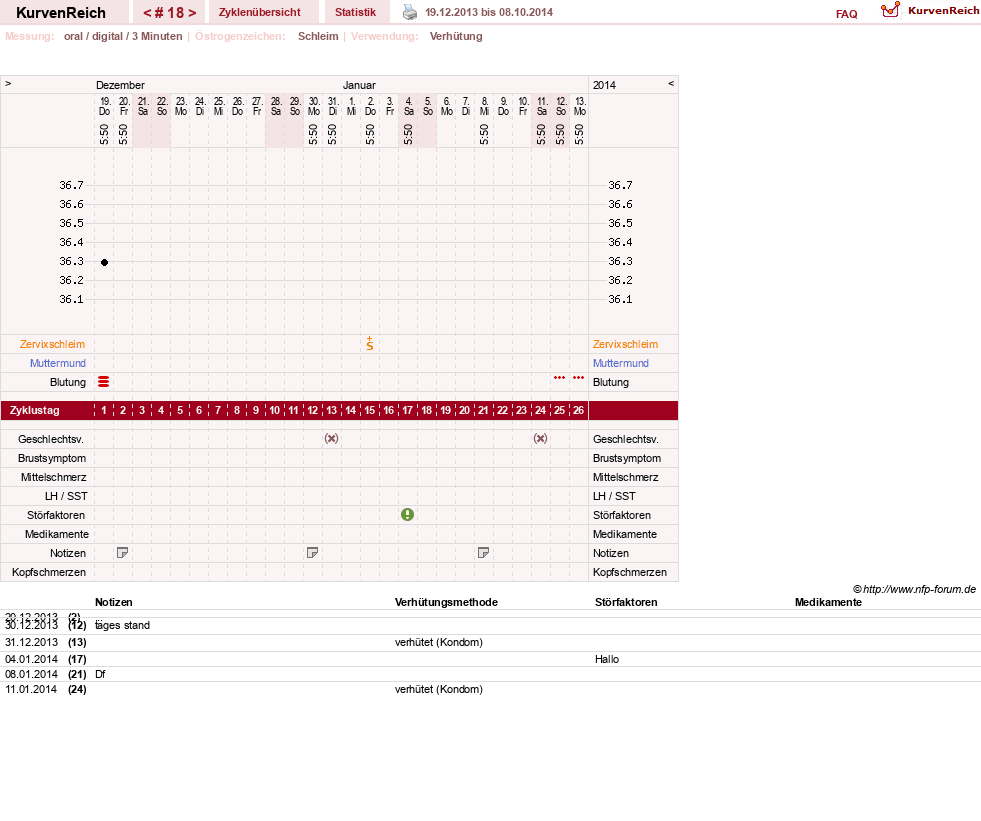Click the cycle number #18

click(x=170, y=13)
